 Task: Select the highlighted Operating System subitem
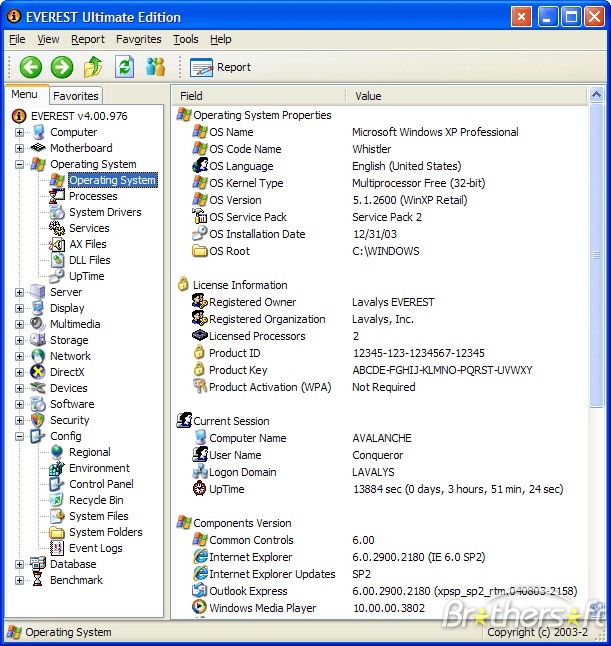coord(112,180)
